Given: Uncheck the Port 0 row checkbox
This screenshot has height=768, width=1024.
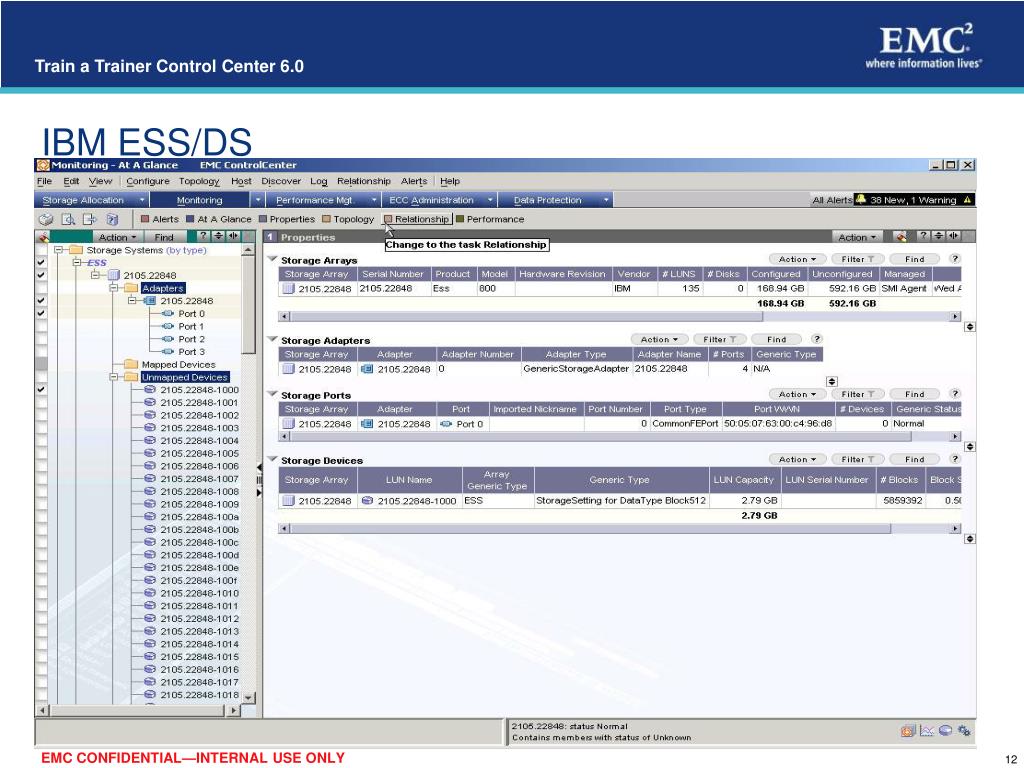Looking at the screenshot, I should coord(41,313).
